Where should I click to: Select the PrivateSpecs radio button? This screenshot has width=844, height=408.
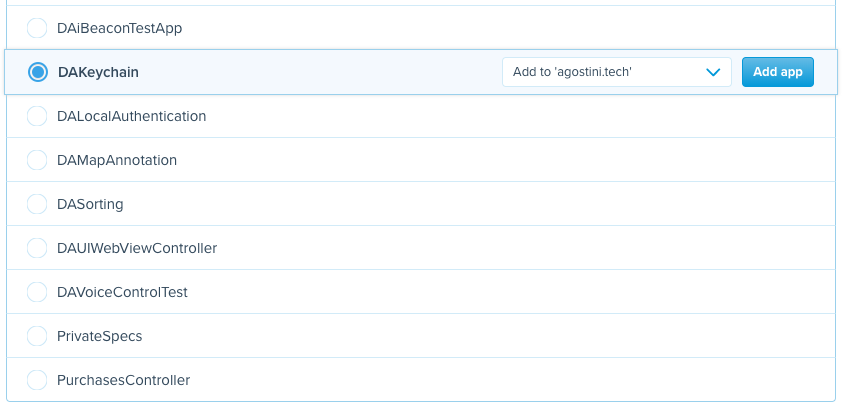37,336
